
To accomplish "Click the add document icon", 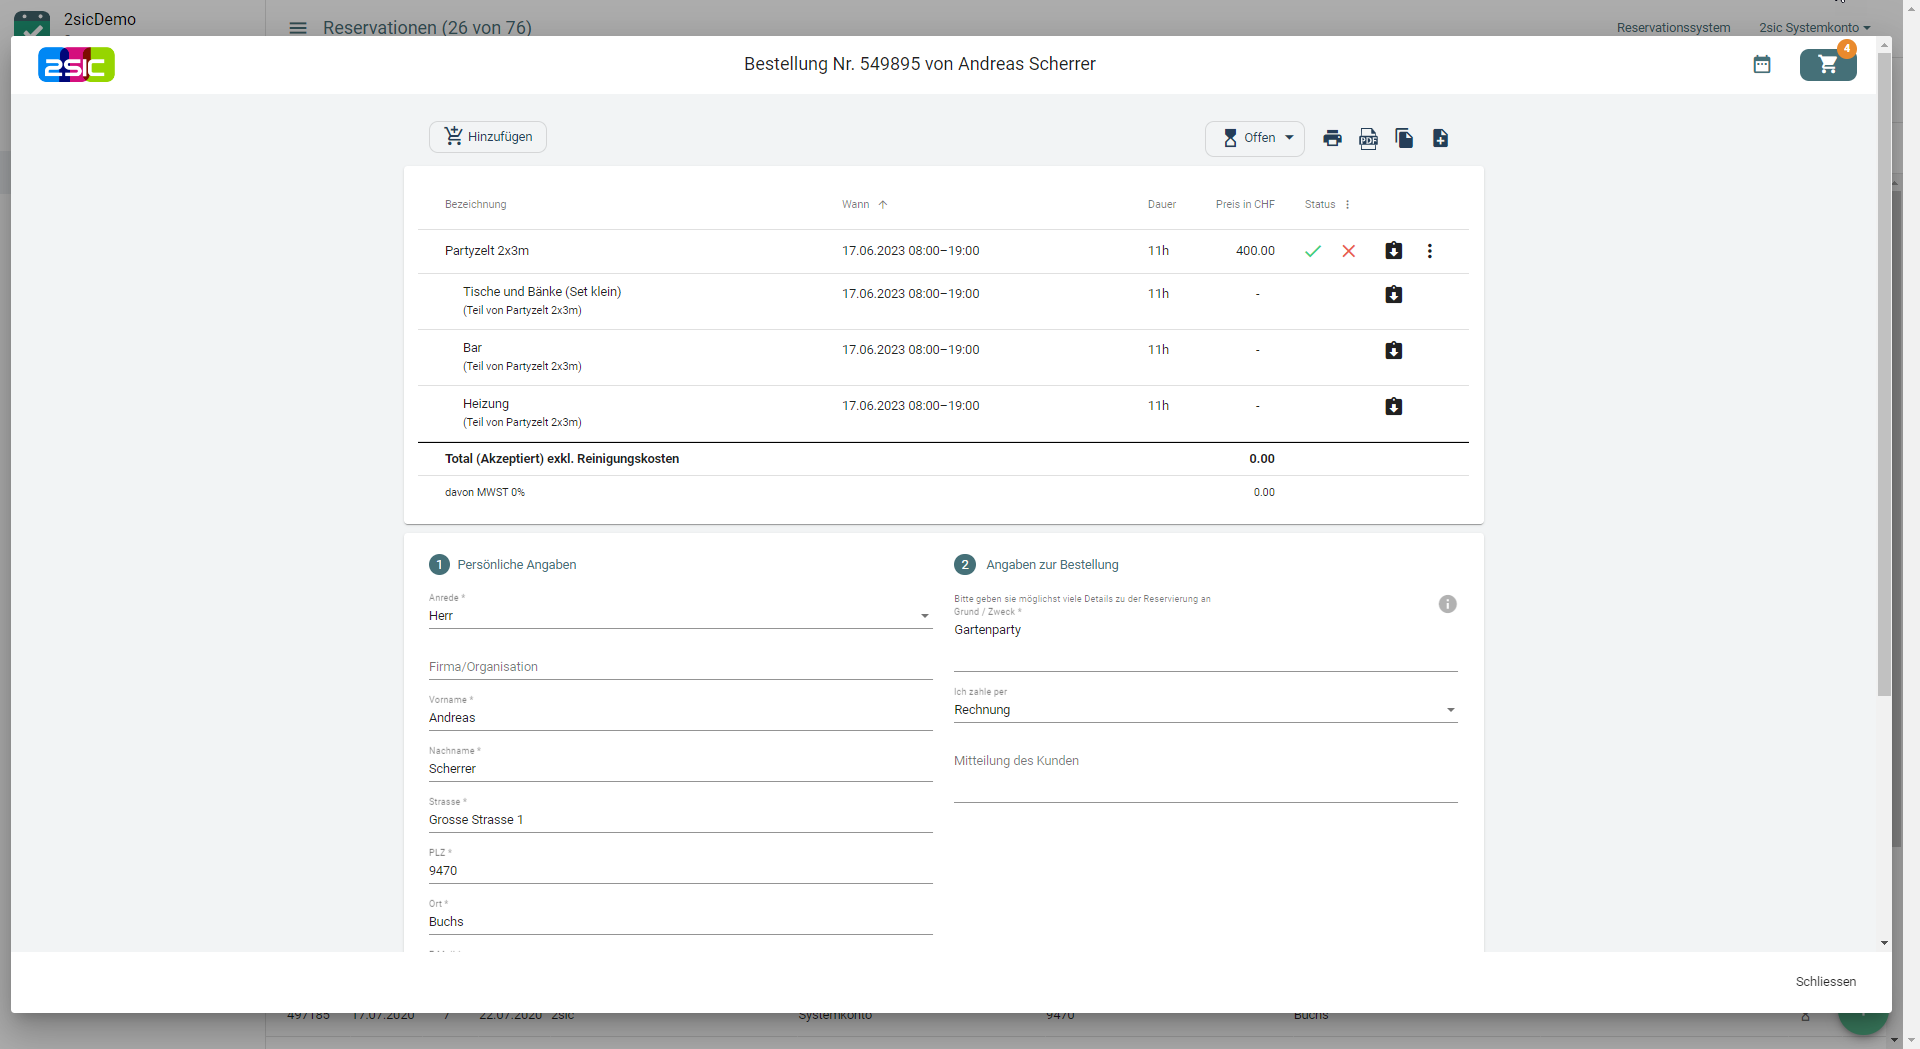I will [1440, 138].
